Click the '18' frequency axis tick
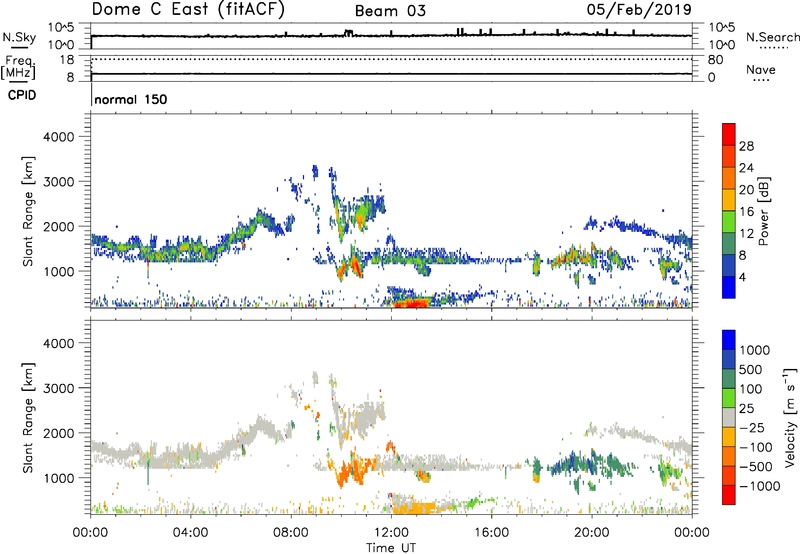 pyautogui.click(x=67, y=60)
